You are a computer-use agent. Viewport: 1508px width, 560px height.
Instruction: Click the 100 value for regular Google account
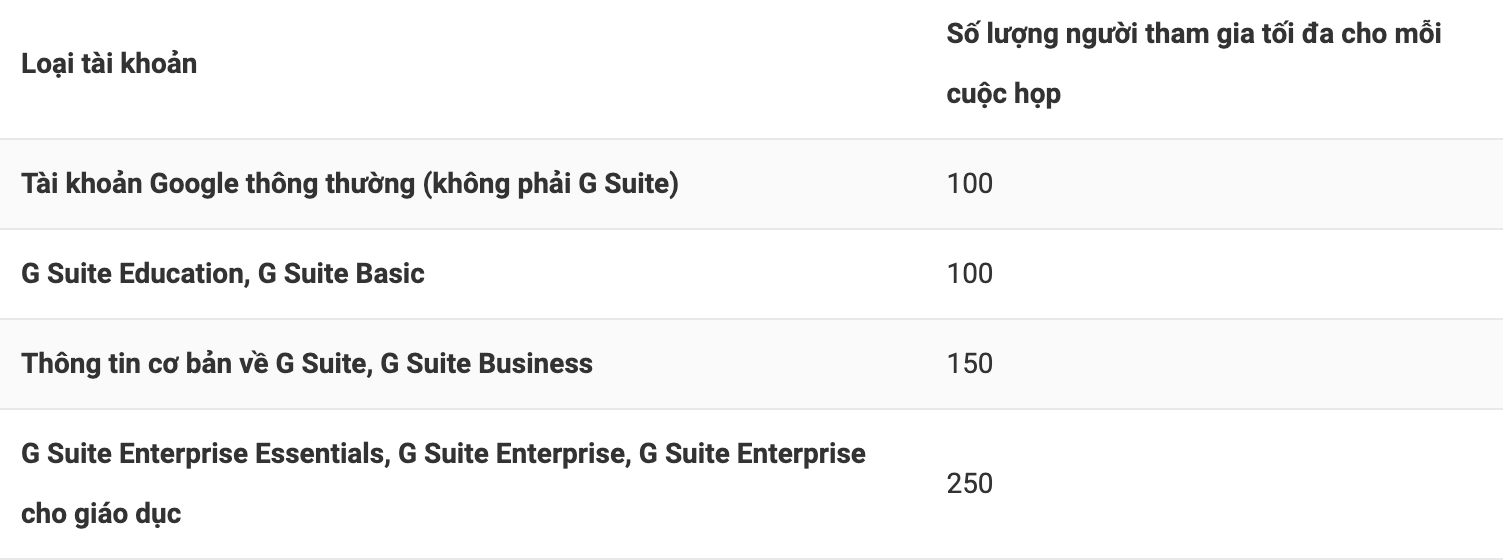click(x=970, y=184)
